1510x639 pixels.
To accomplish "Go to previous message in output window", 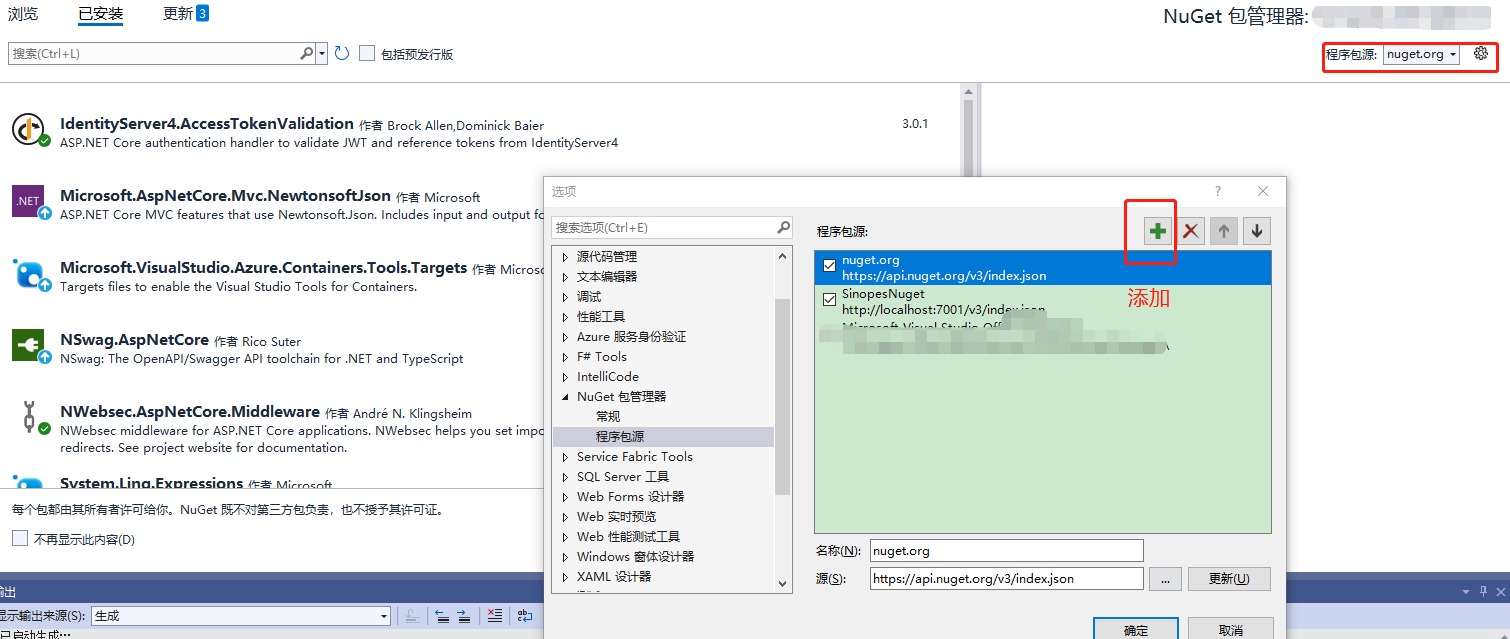I will point(442,616).
